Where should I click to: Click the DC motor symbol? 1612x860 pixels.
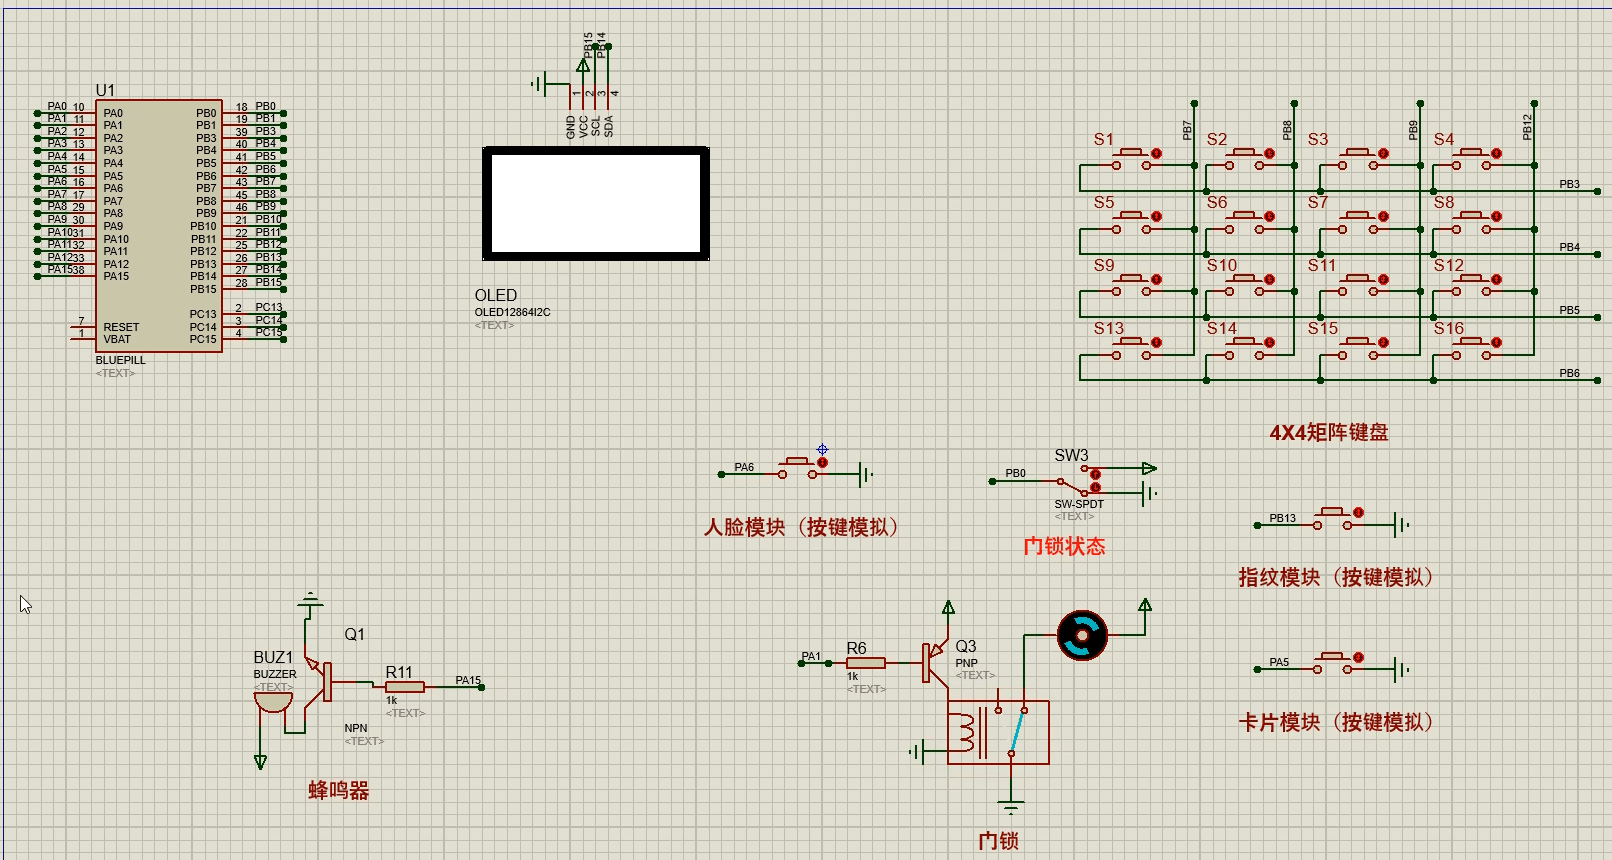point(1082,635)
